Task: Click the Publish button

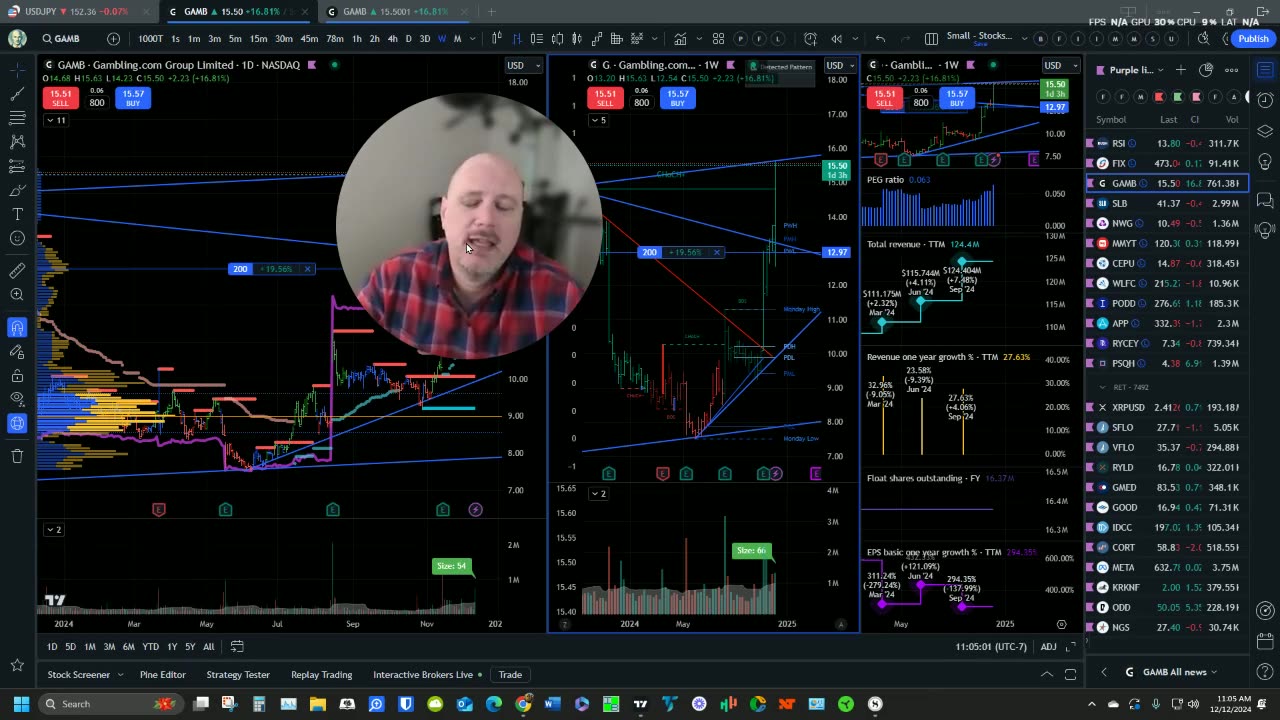Action: click(1253, 39)
